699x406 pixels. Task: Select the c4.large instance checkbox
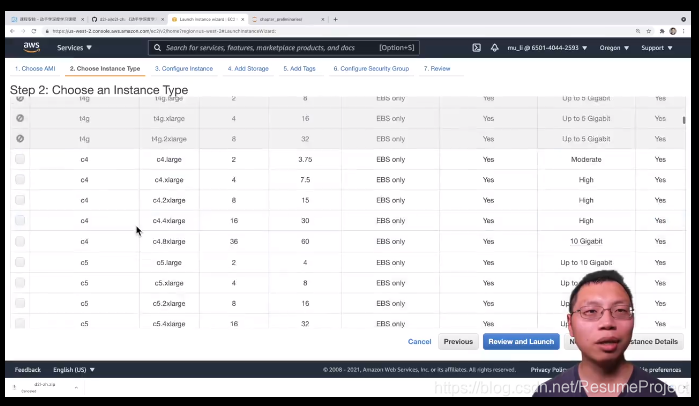coord(20,159)
